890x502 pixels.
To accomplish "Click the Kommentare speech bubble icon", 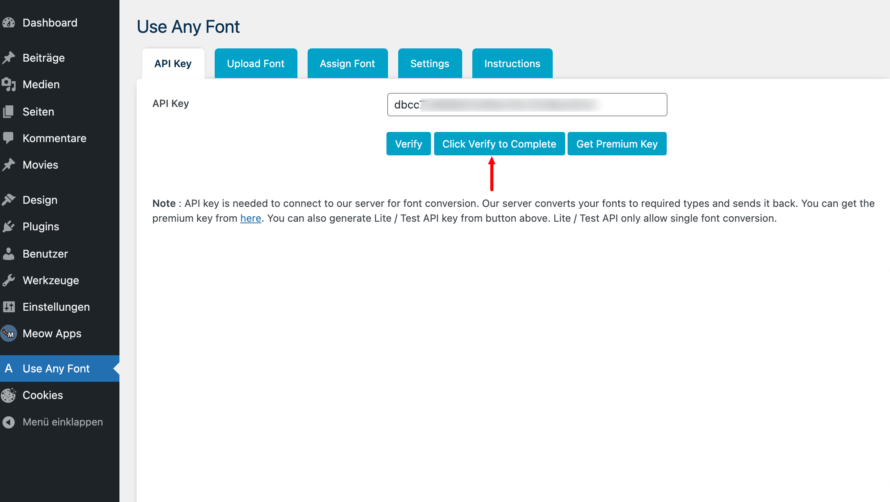I will pos(9,138).
